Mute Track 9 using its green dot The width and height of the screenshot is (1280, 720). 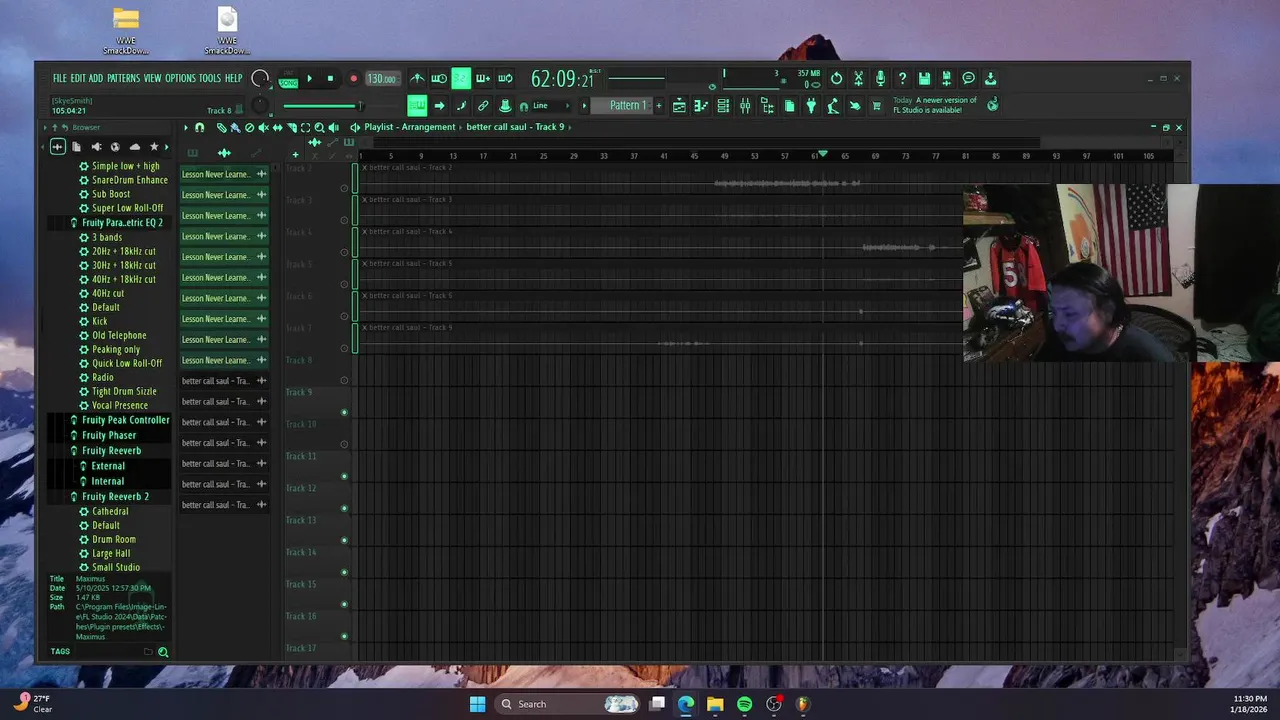(344, 412)
